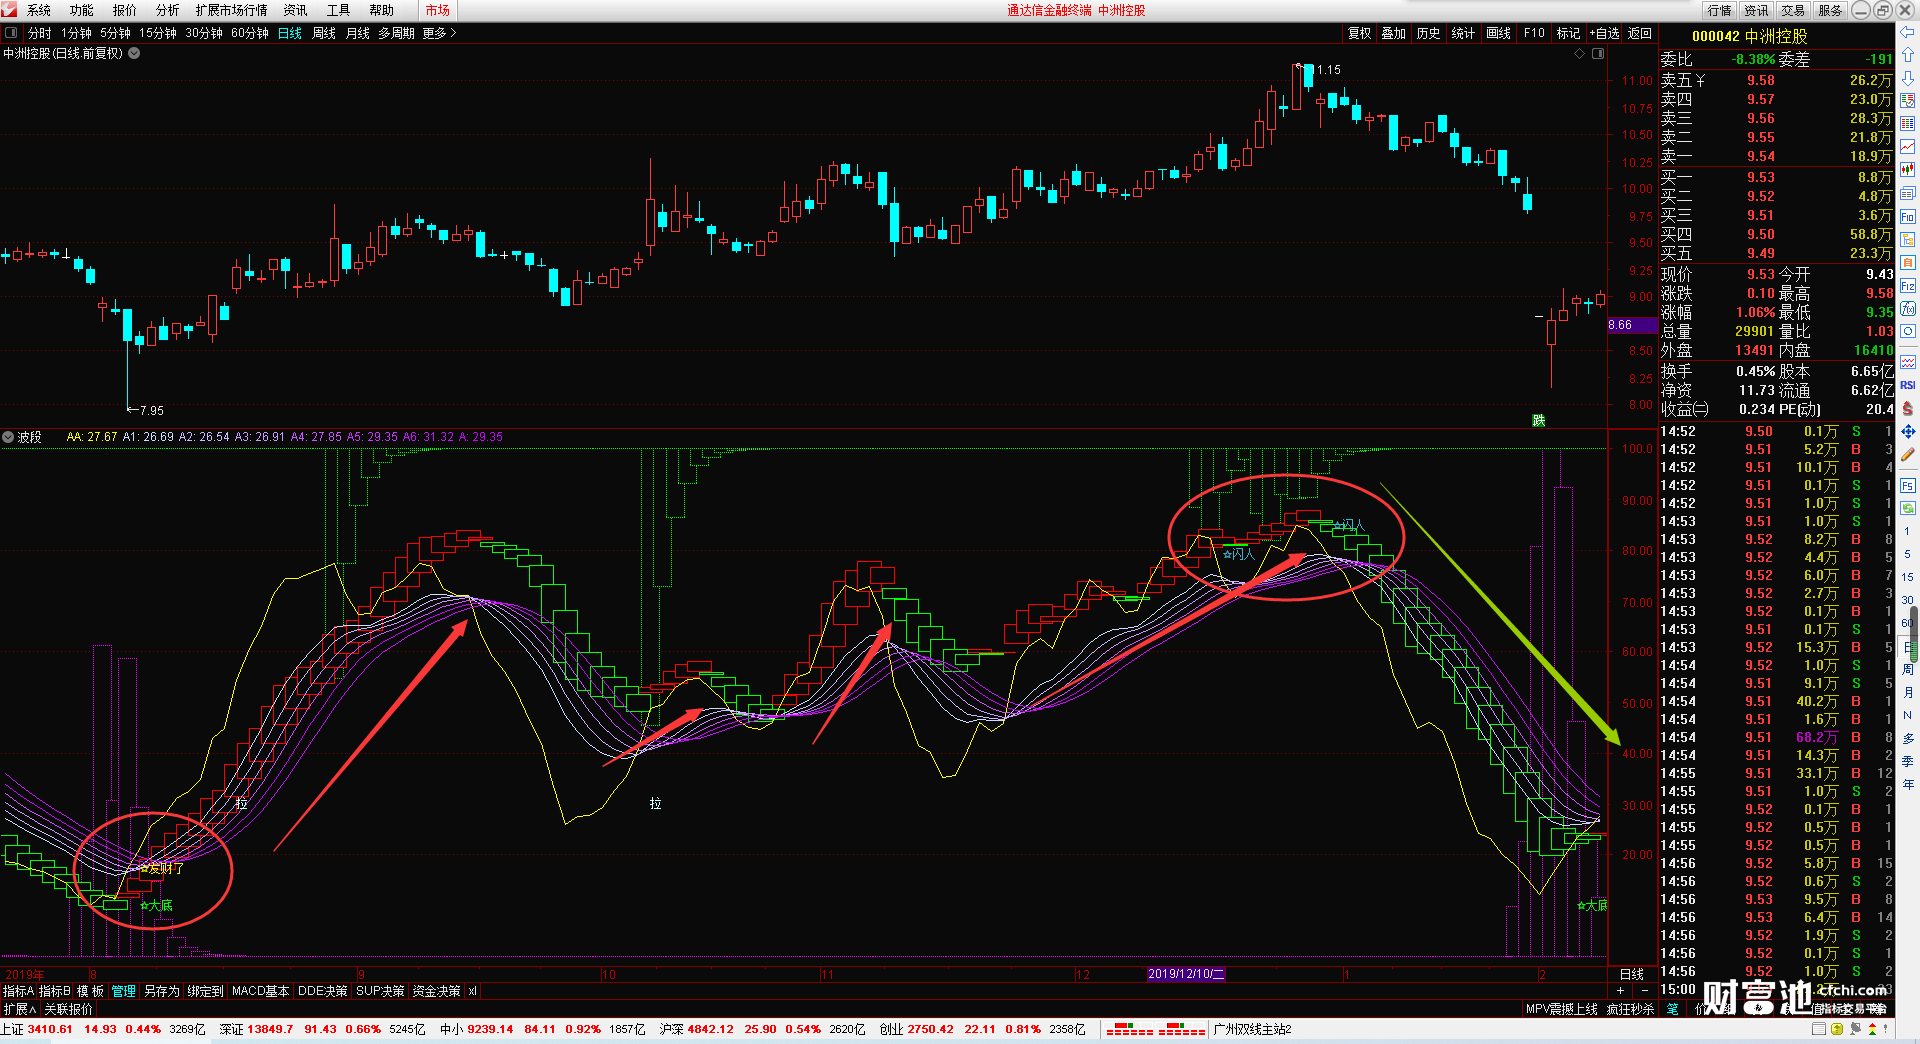This screenshot has height=1044, width=1920.
Task: Click the 返回 return button
Action: [x=1639, y=33]
